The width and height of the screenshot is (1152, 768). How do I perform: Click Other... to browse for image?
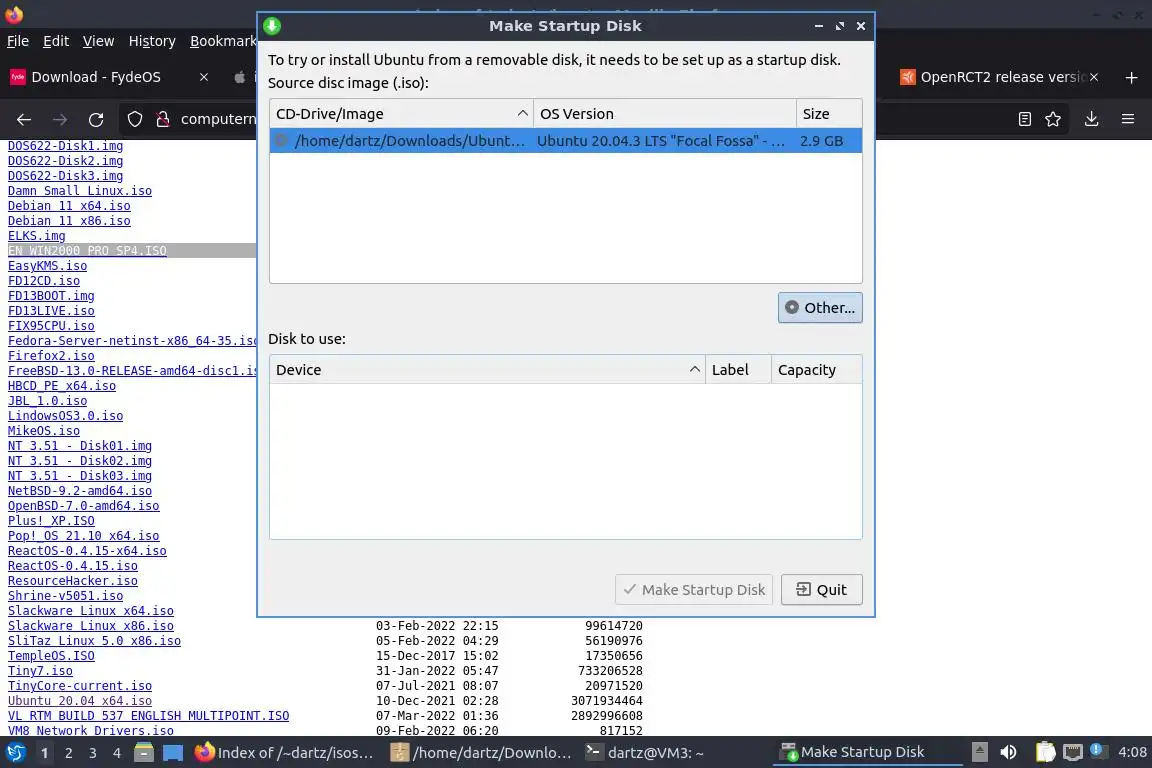pos(820,308)
